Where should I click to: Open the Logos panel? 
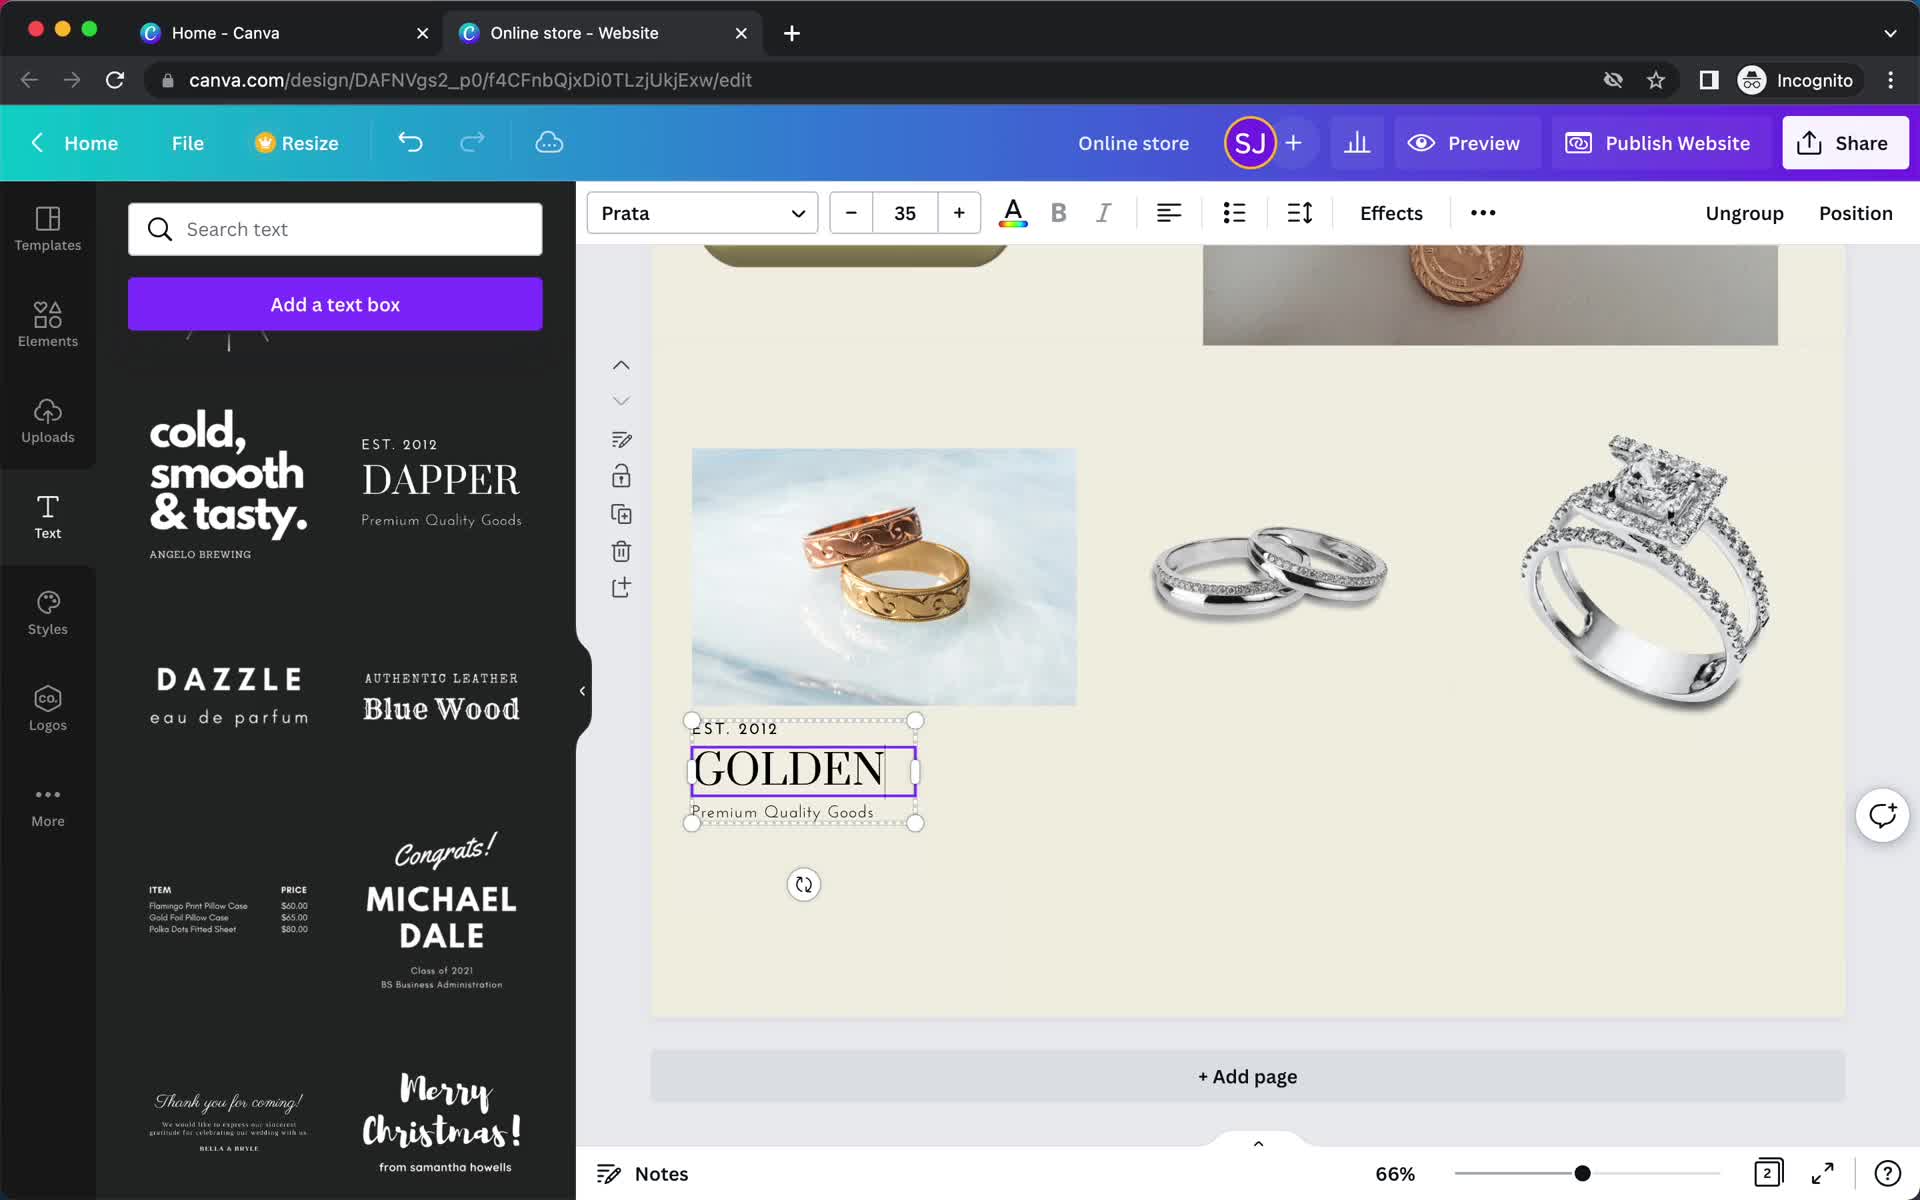click(47, 709)
